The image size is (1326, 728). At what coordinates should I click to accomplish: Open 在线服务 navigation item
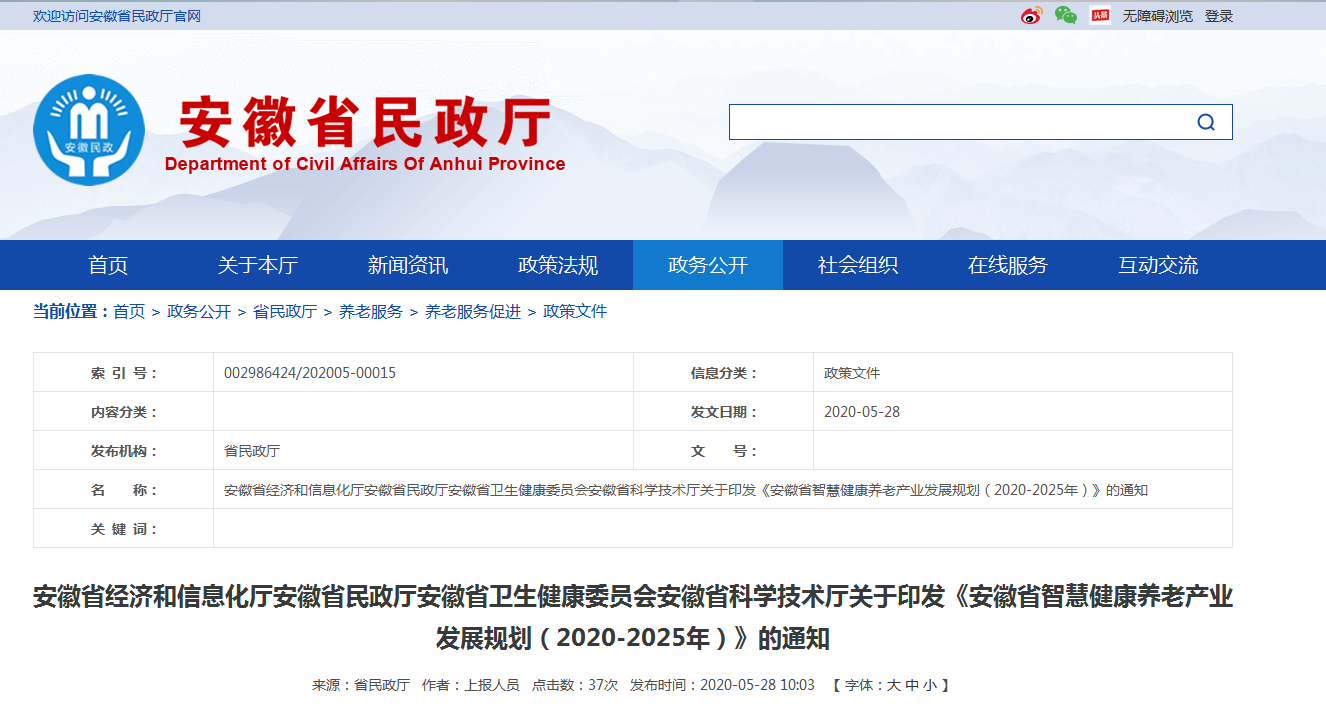click(1008, 265)
